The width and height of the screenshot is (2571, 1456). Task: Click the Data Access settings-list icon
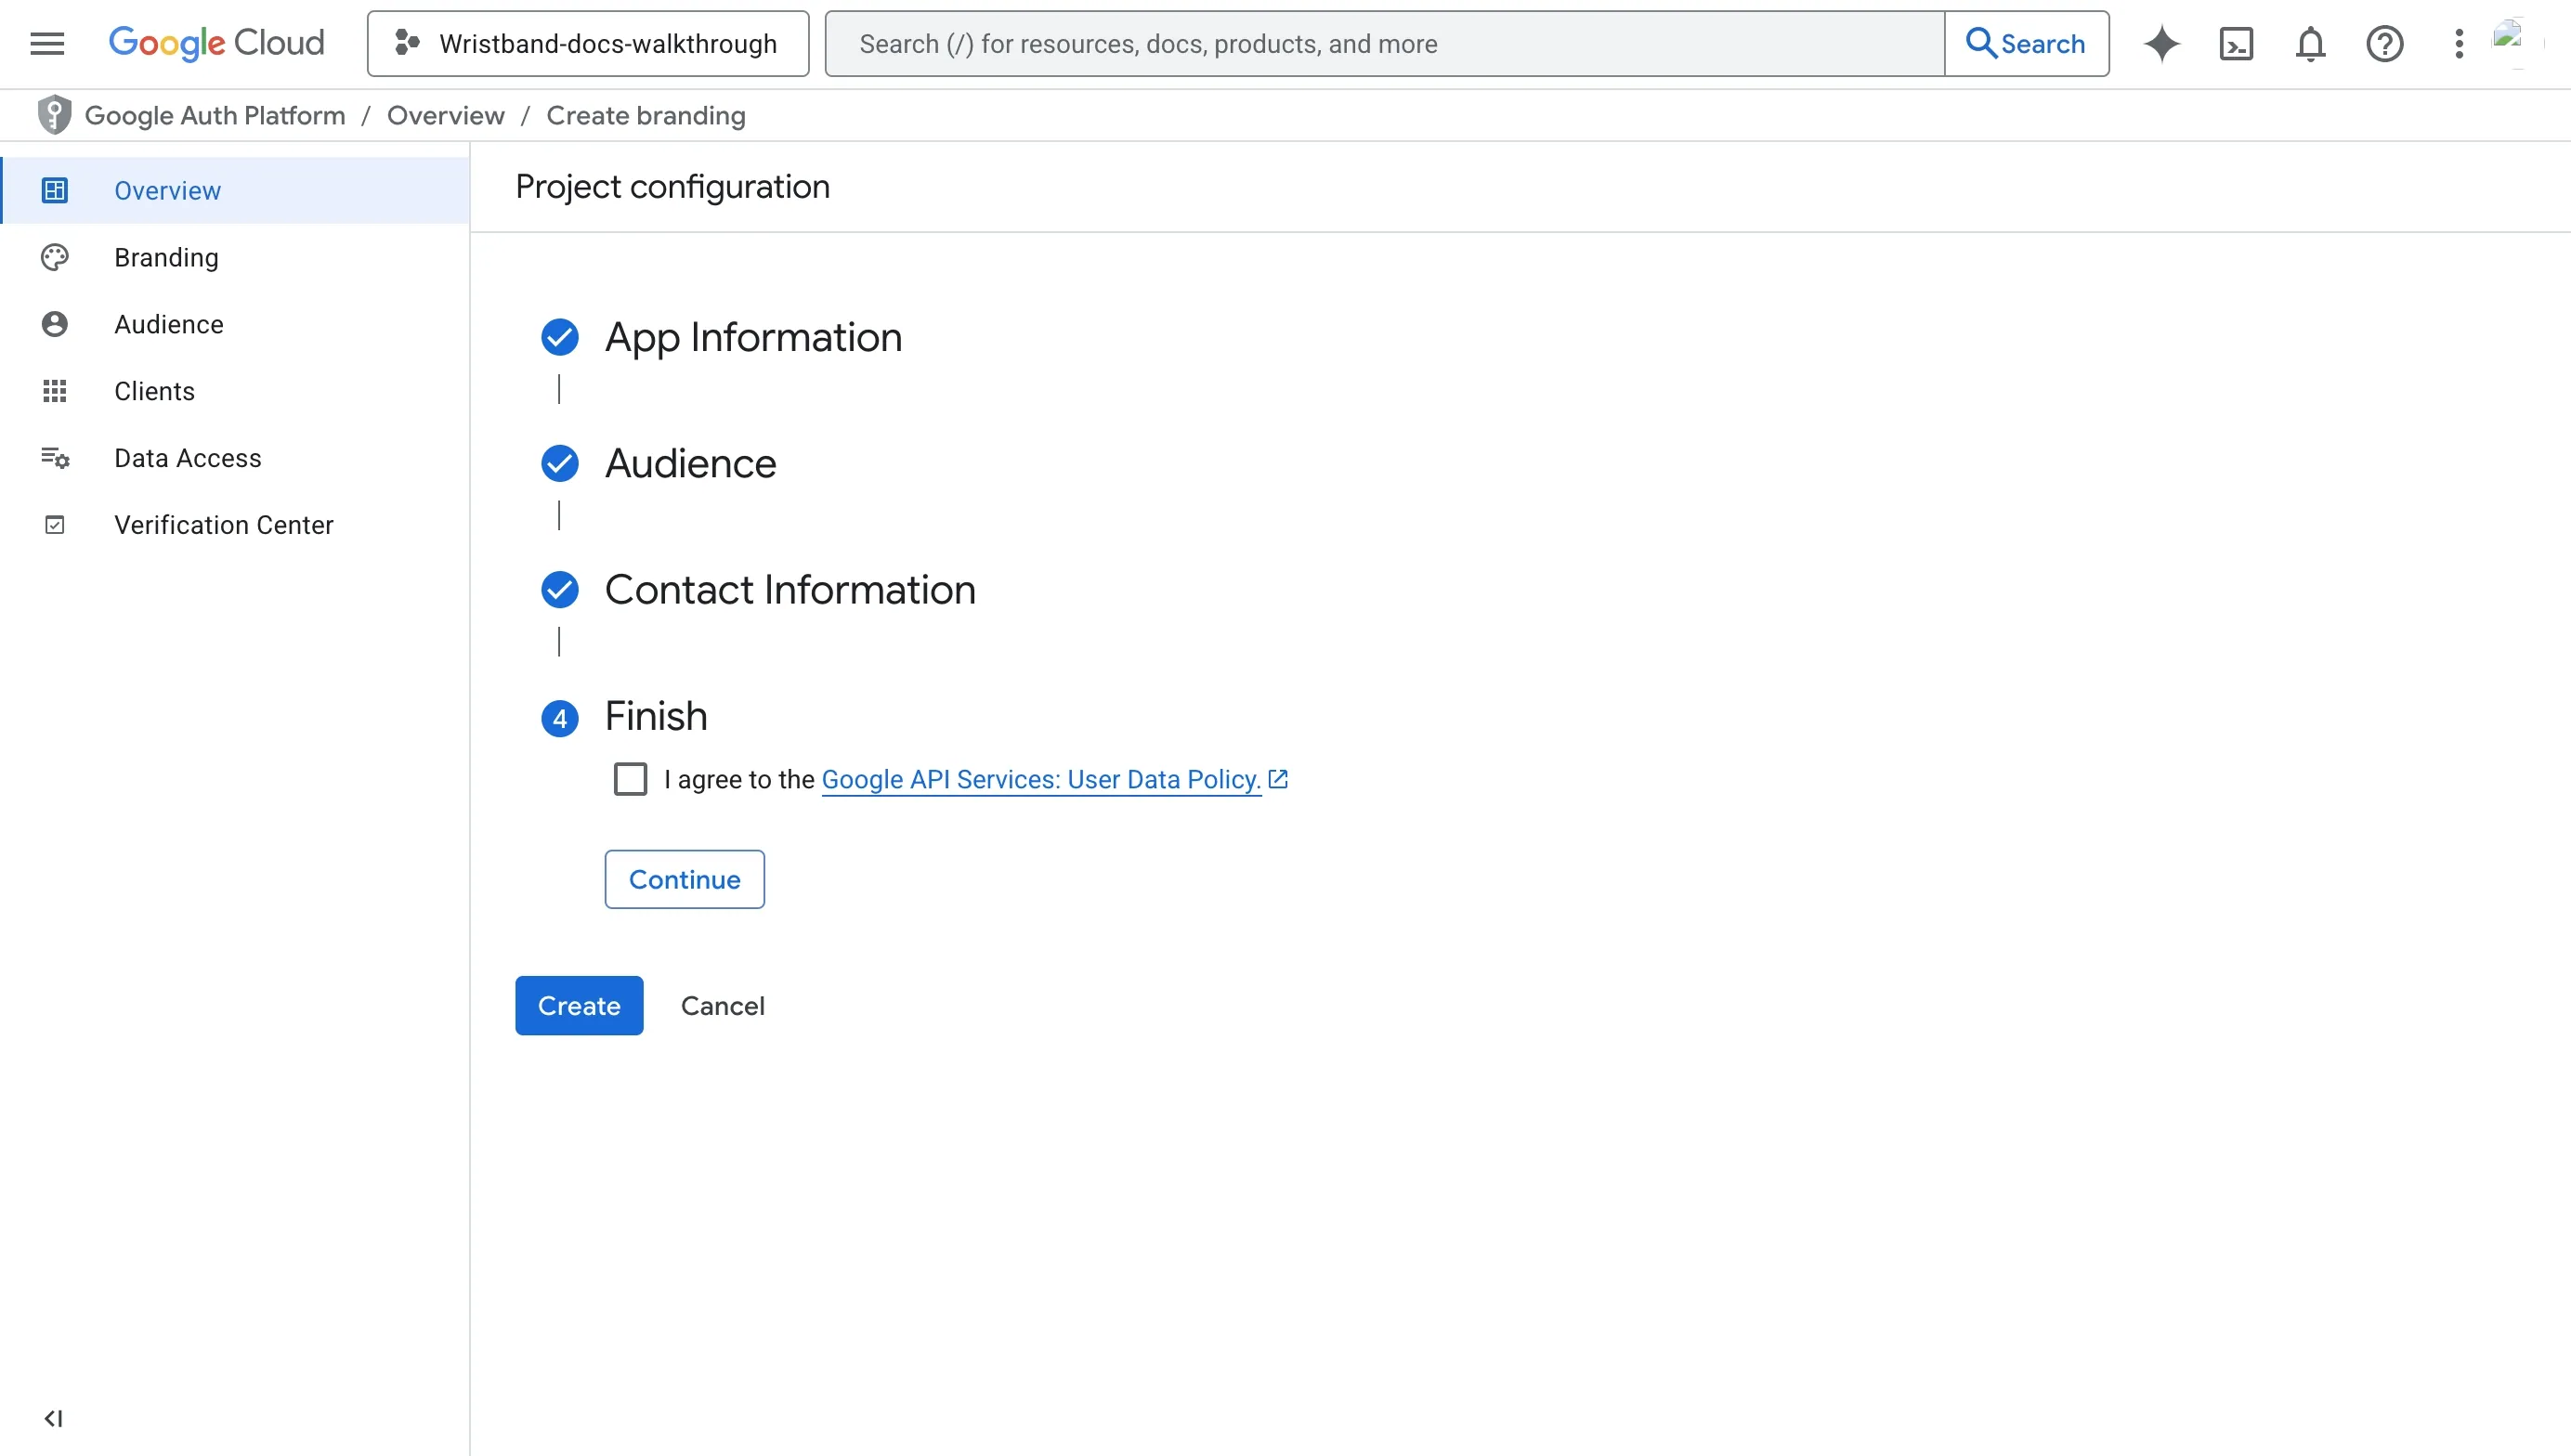point(55,458)
